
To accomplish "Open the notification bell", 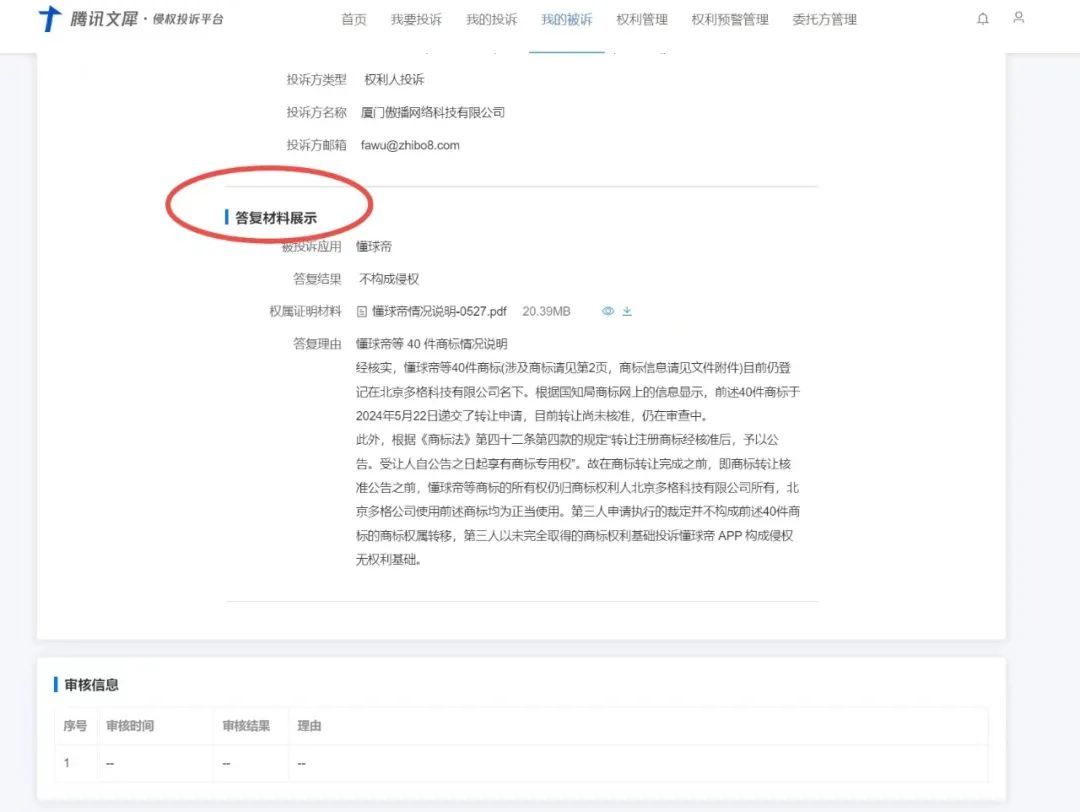I will click(x=983, y=19).
